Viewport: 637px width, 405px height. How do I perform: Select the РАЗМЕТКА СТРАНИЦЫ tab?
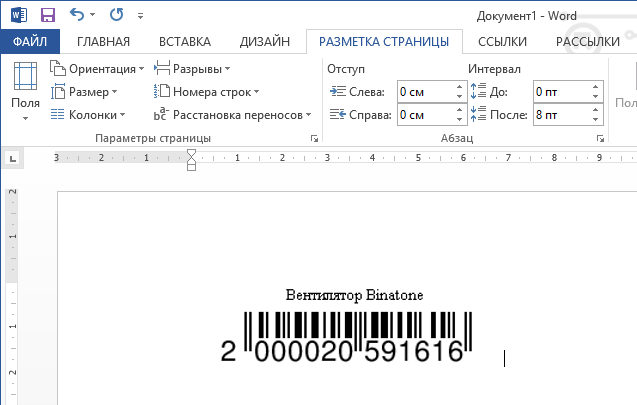(384, 41)
